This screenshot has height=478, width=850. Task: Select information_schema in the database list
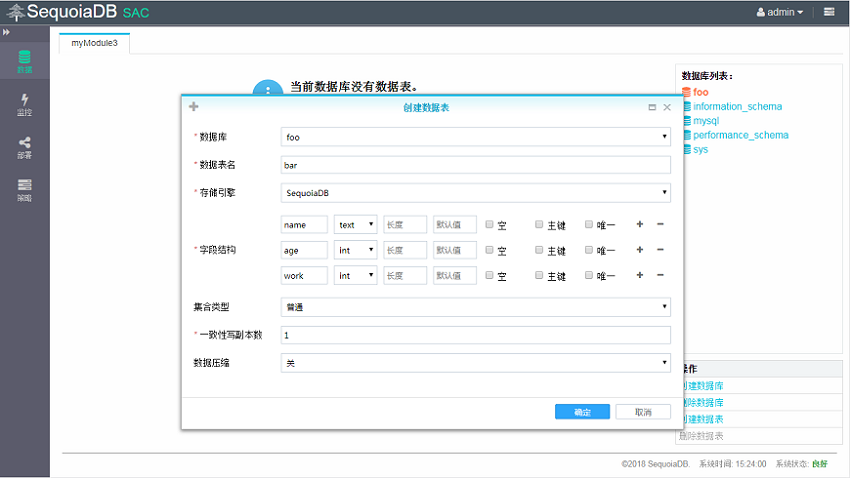point(737,106)
